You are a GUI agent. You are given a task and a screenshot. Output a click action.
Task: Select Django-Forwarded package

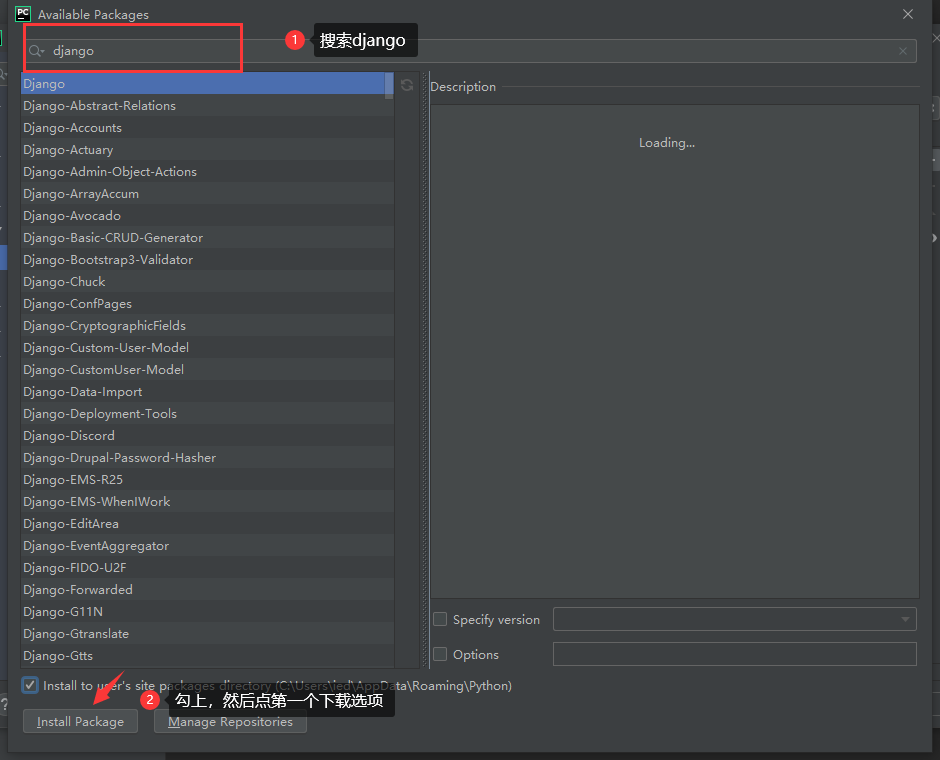tap(207, 590)
